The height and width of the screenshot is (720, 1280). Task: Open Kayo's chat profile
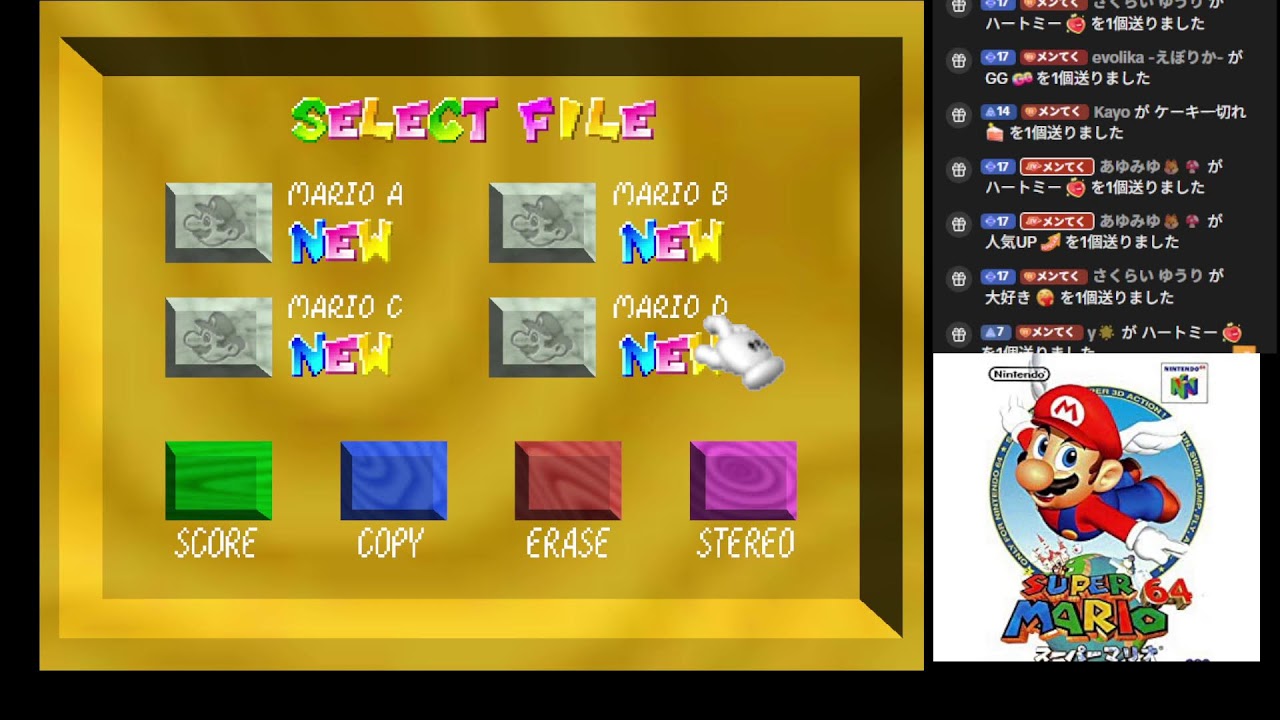[x=1112, y=113]
